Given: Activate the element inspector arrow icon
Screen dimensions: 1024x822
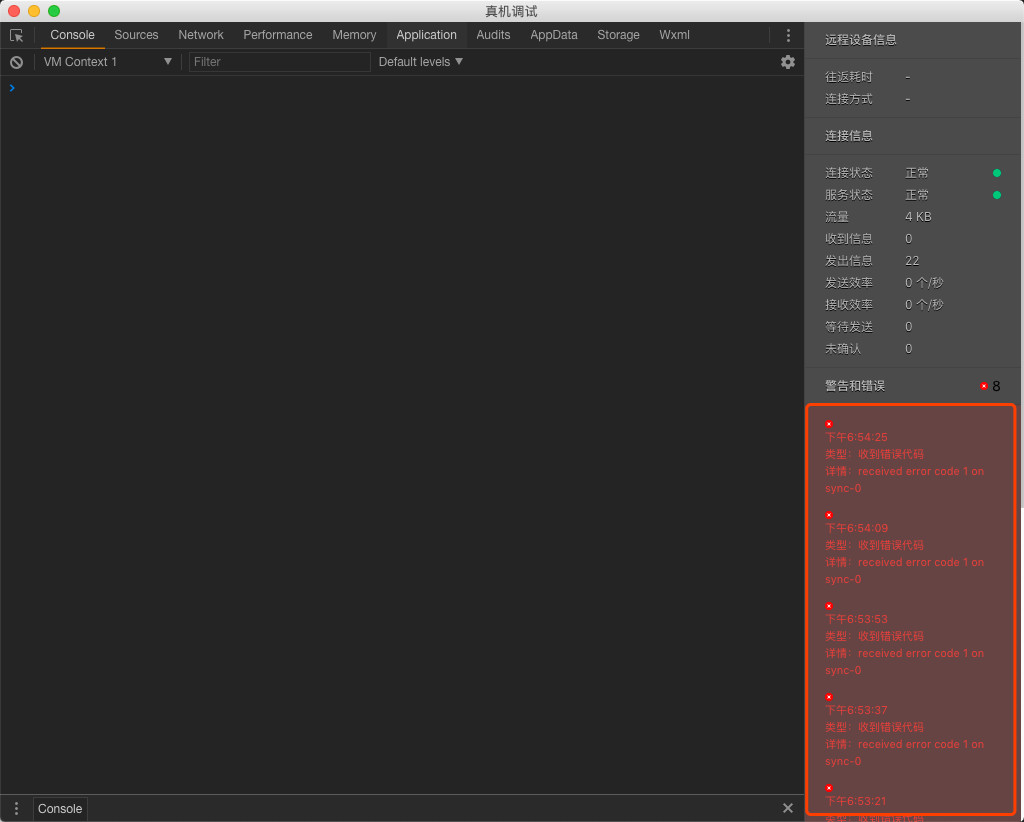Looking at the screenshot, I should (x=16, y=35).
